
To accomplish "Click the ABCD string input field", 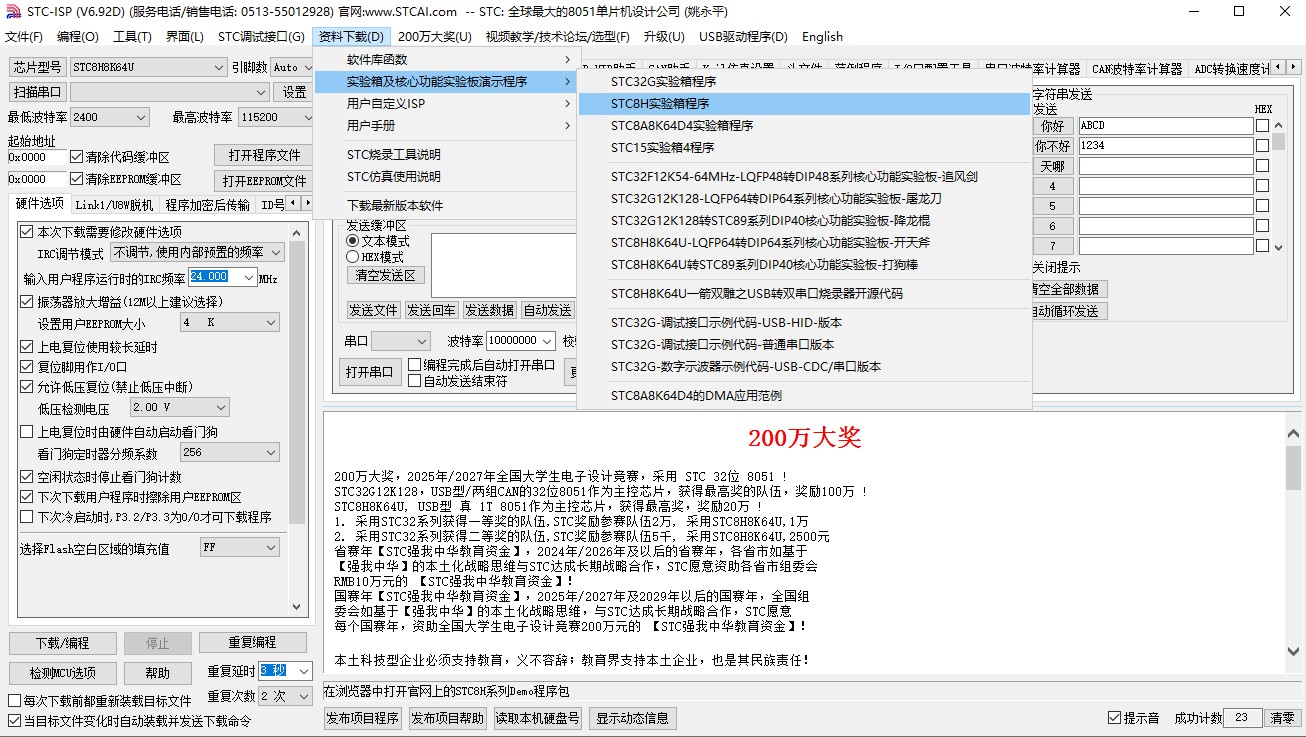I will coord(1165,126).
